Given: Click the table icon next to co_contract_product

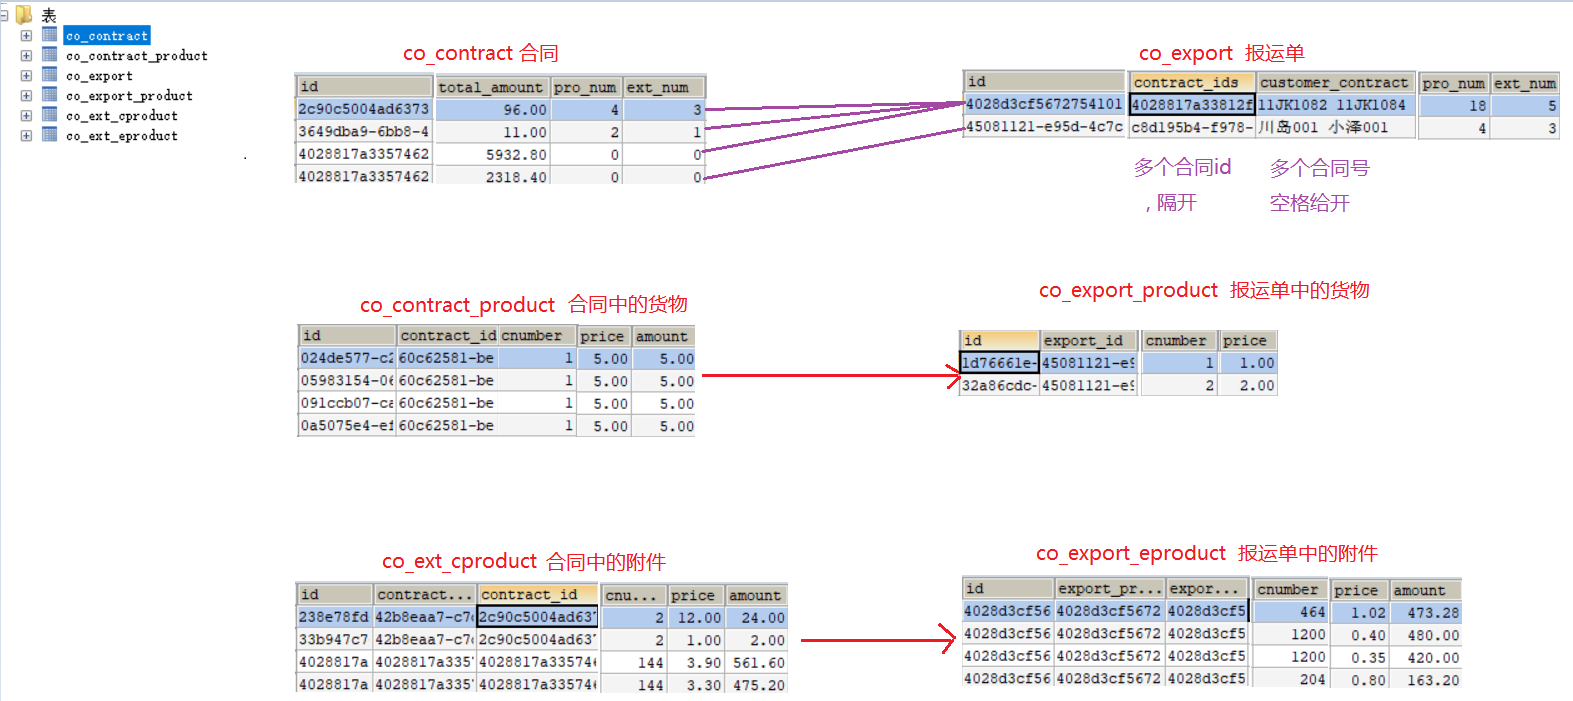Looking at the screenshot, I should tap(49, 55).
